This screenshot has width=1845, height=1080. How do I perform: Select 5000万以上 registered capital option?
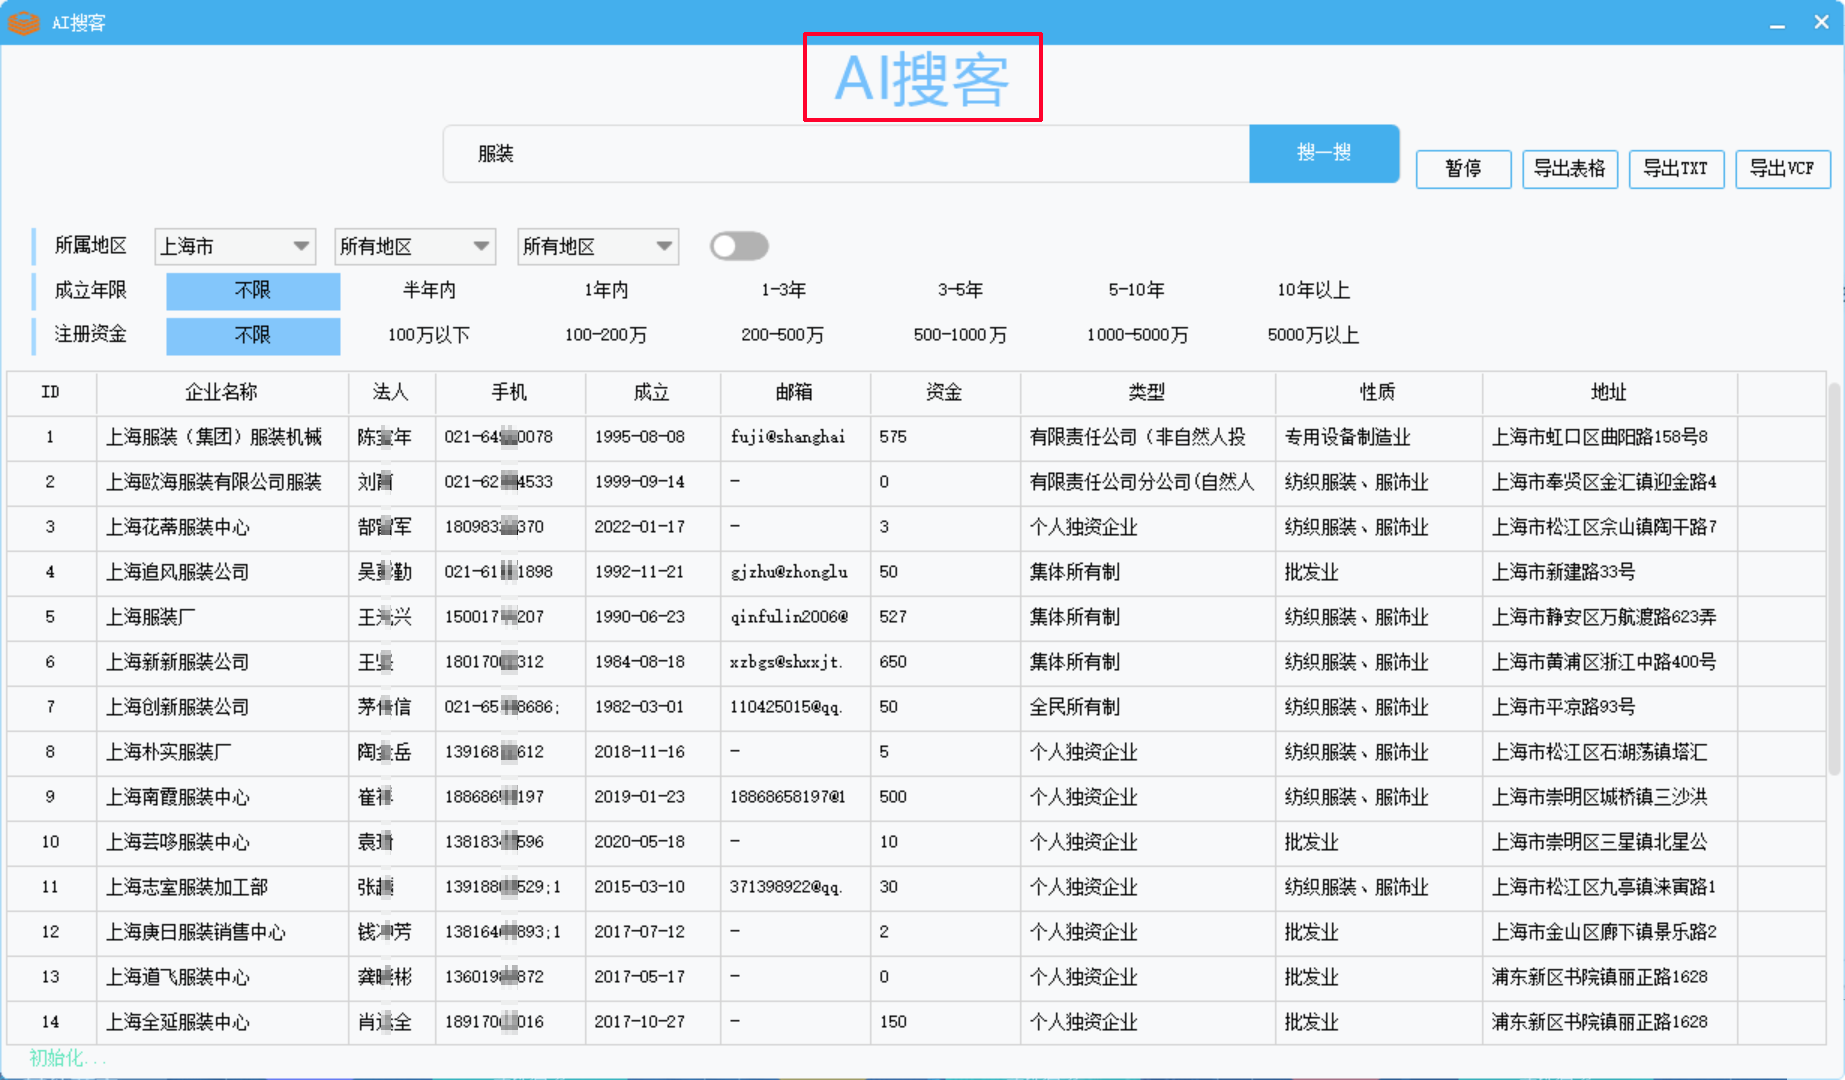(1312, 335)
